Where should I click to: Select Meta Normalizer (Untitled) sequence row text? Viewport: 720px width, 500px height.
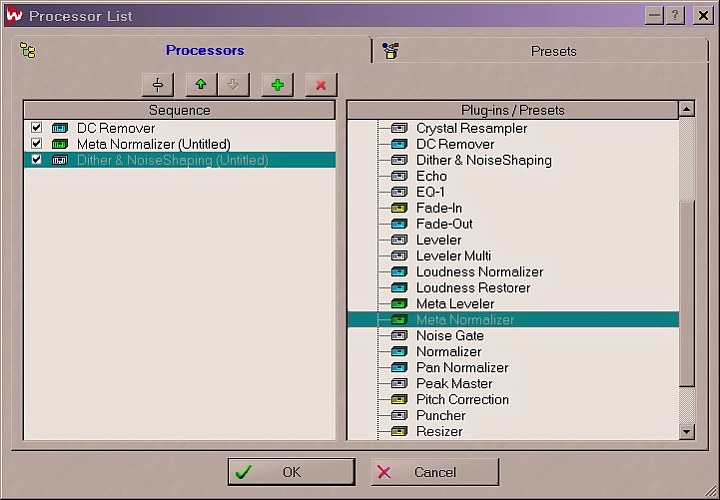154,144
